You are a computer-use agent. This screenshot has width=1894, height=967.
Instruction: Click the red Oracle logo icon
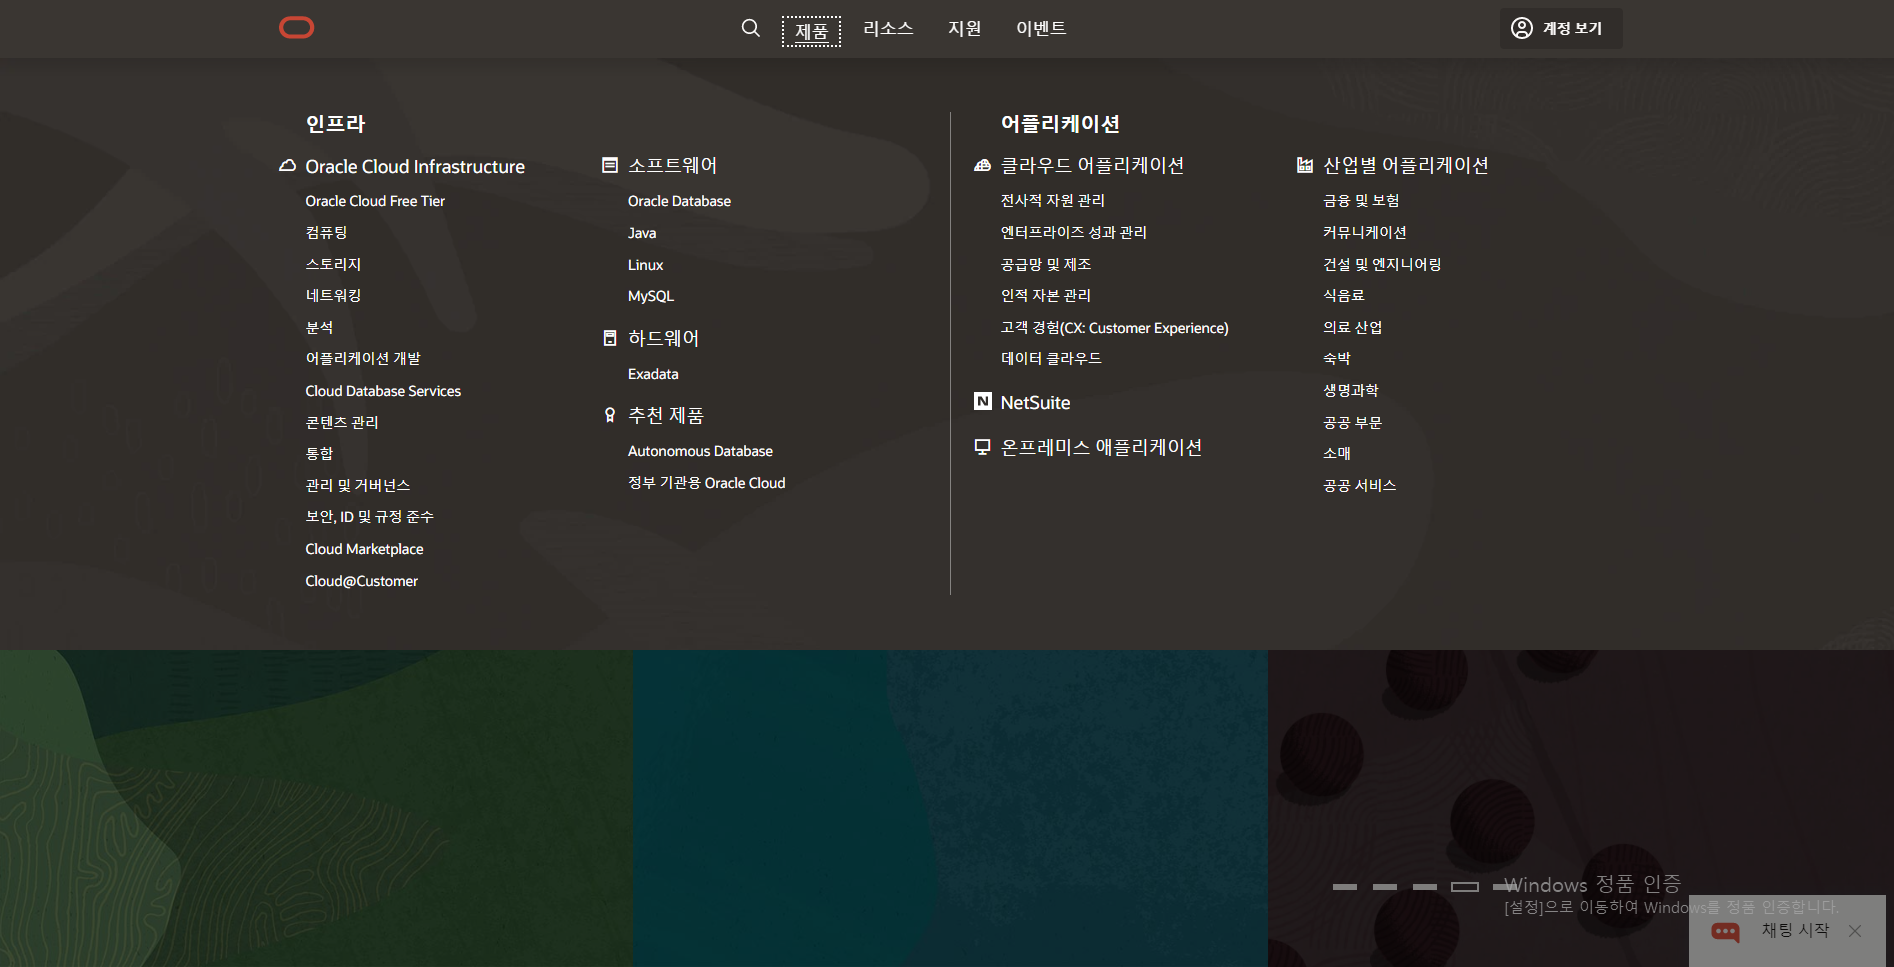tap(296, 28)
